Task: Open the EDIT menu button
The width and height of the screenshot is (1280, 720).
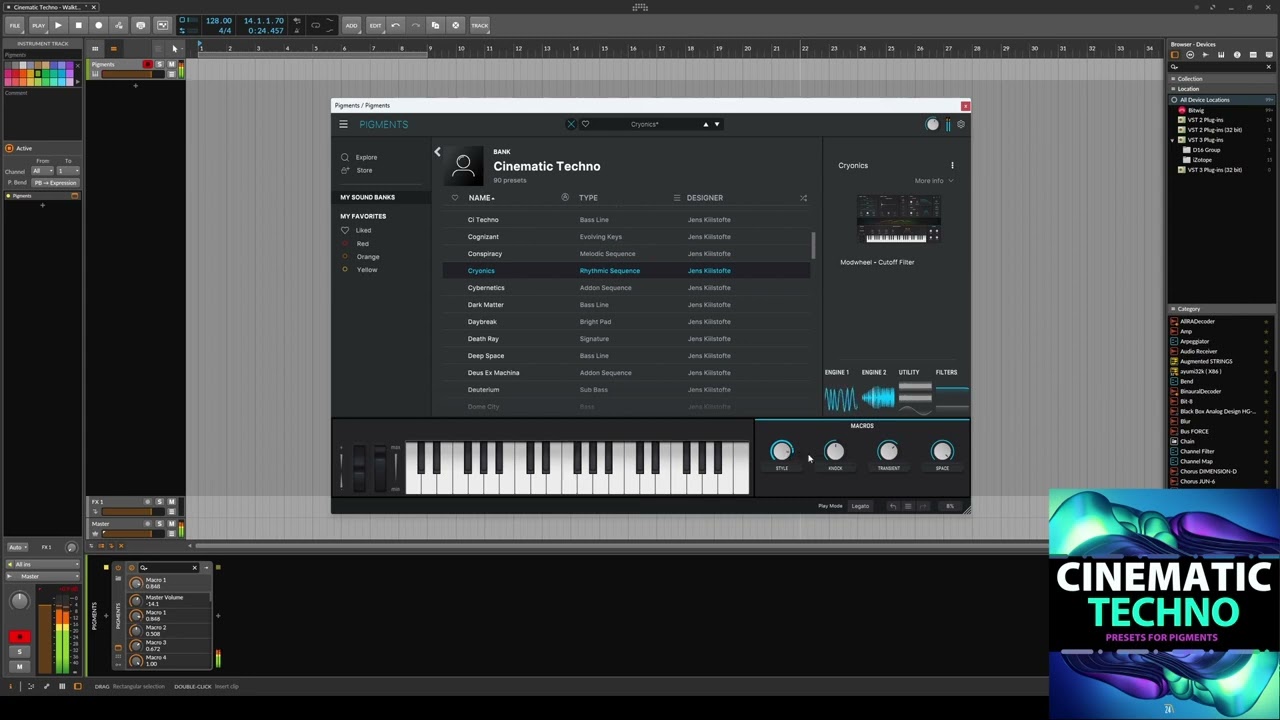Action: click(x=375, y=25)
